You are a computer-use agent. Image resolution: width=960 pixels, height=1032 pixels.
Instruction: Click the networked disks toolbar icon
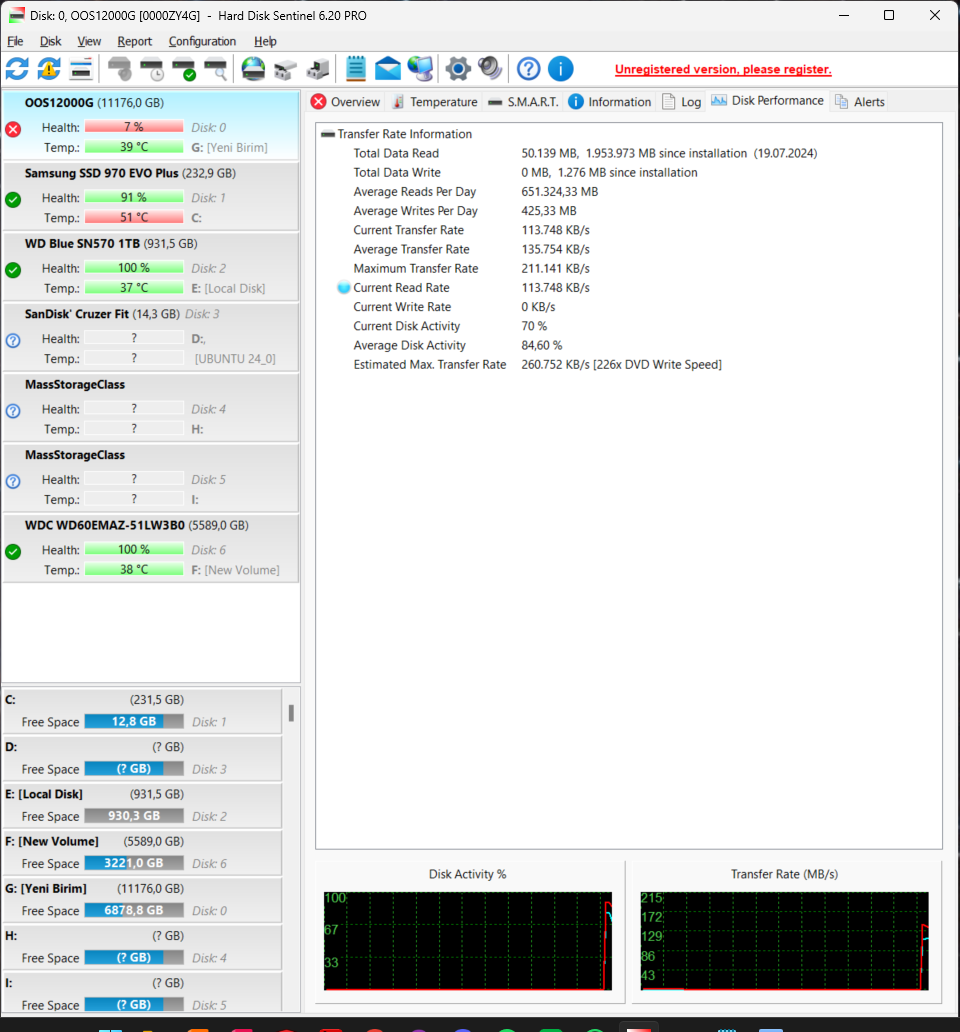pos(286,68)
